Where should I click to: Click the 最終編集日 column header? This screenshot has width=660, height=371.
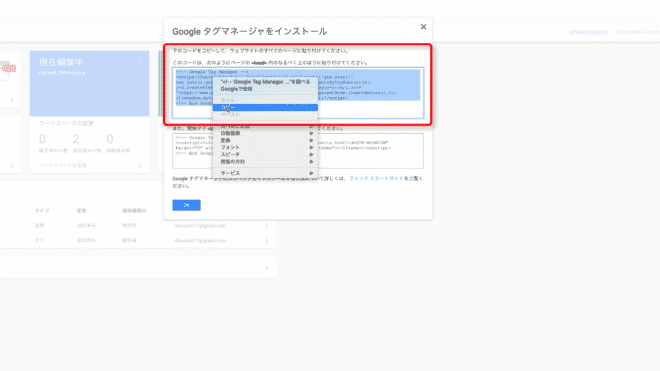tap(134, 211)
